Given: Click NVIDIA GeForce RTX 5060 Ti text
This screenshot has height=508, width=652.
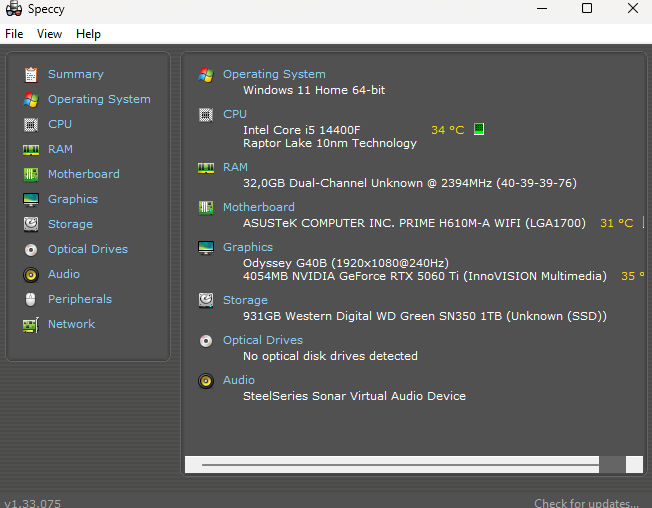Looking at the screenshot, I should pos(425,276).
